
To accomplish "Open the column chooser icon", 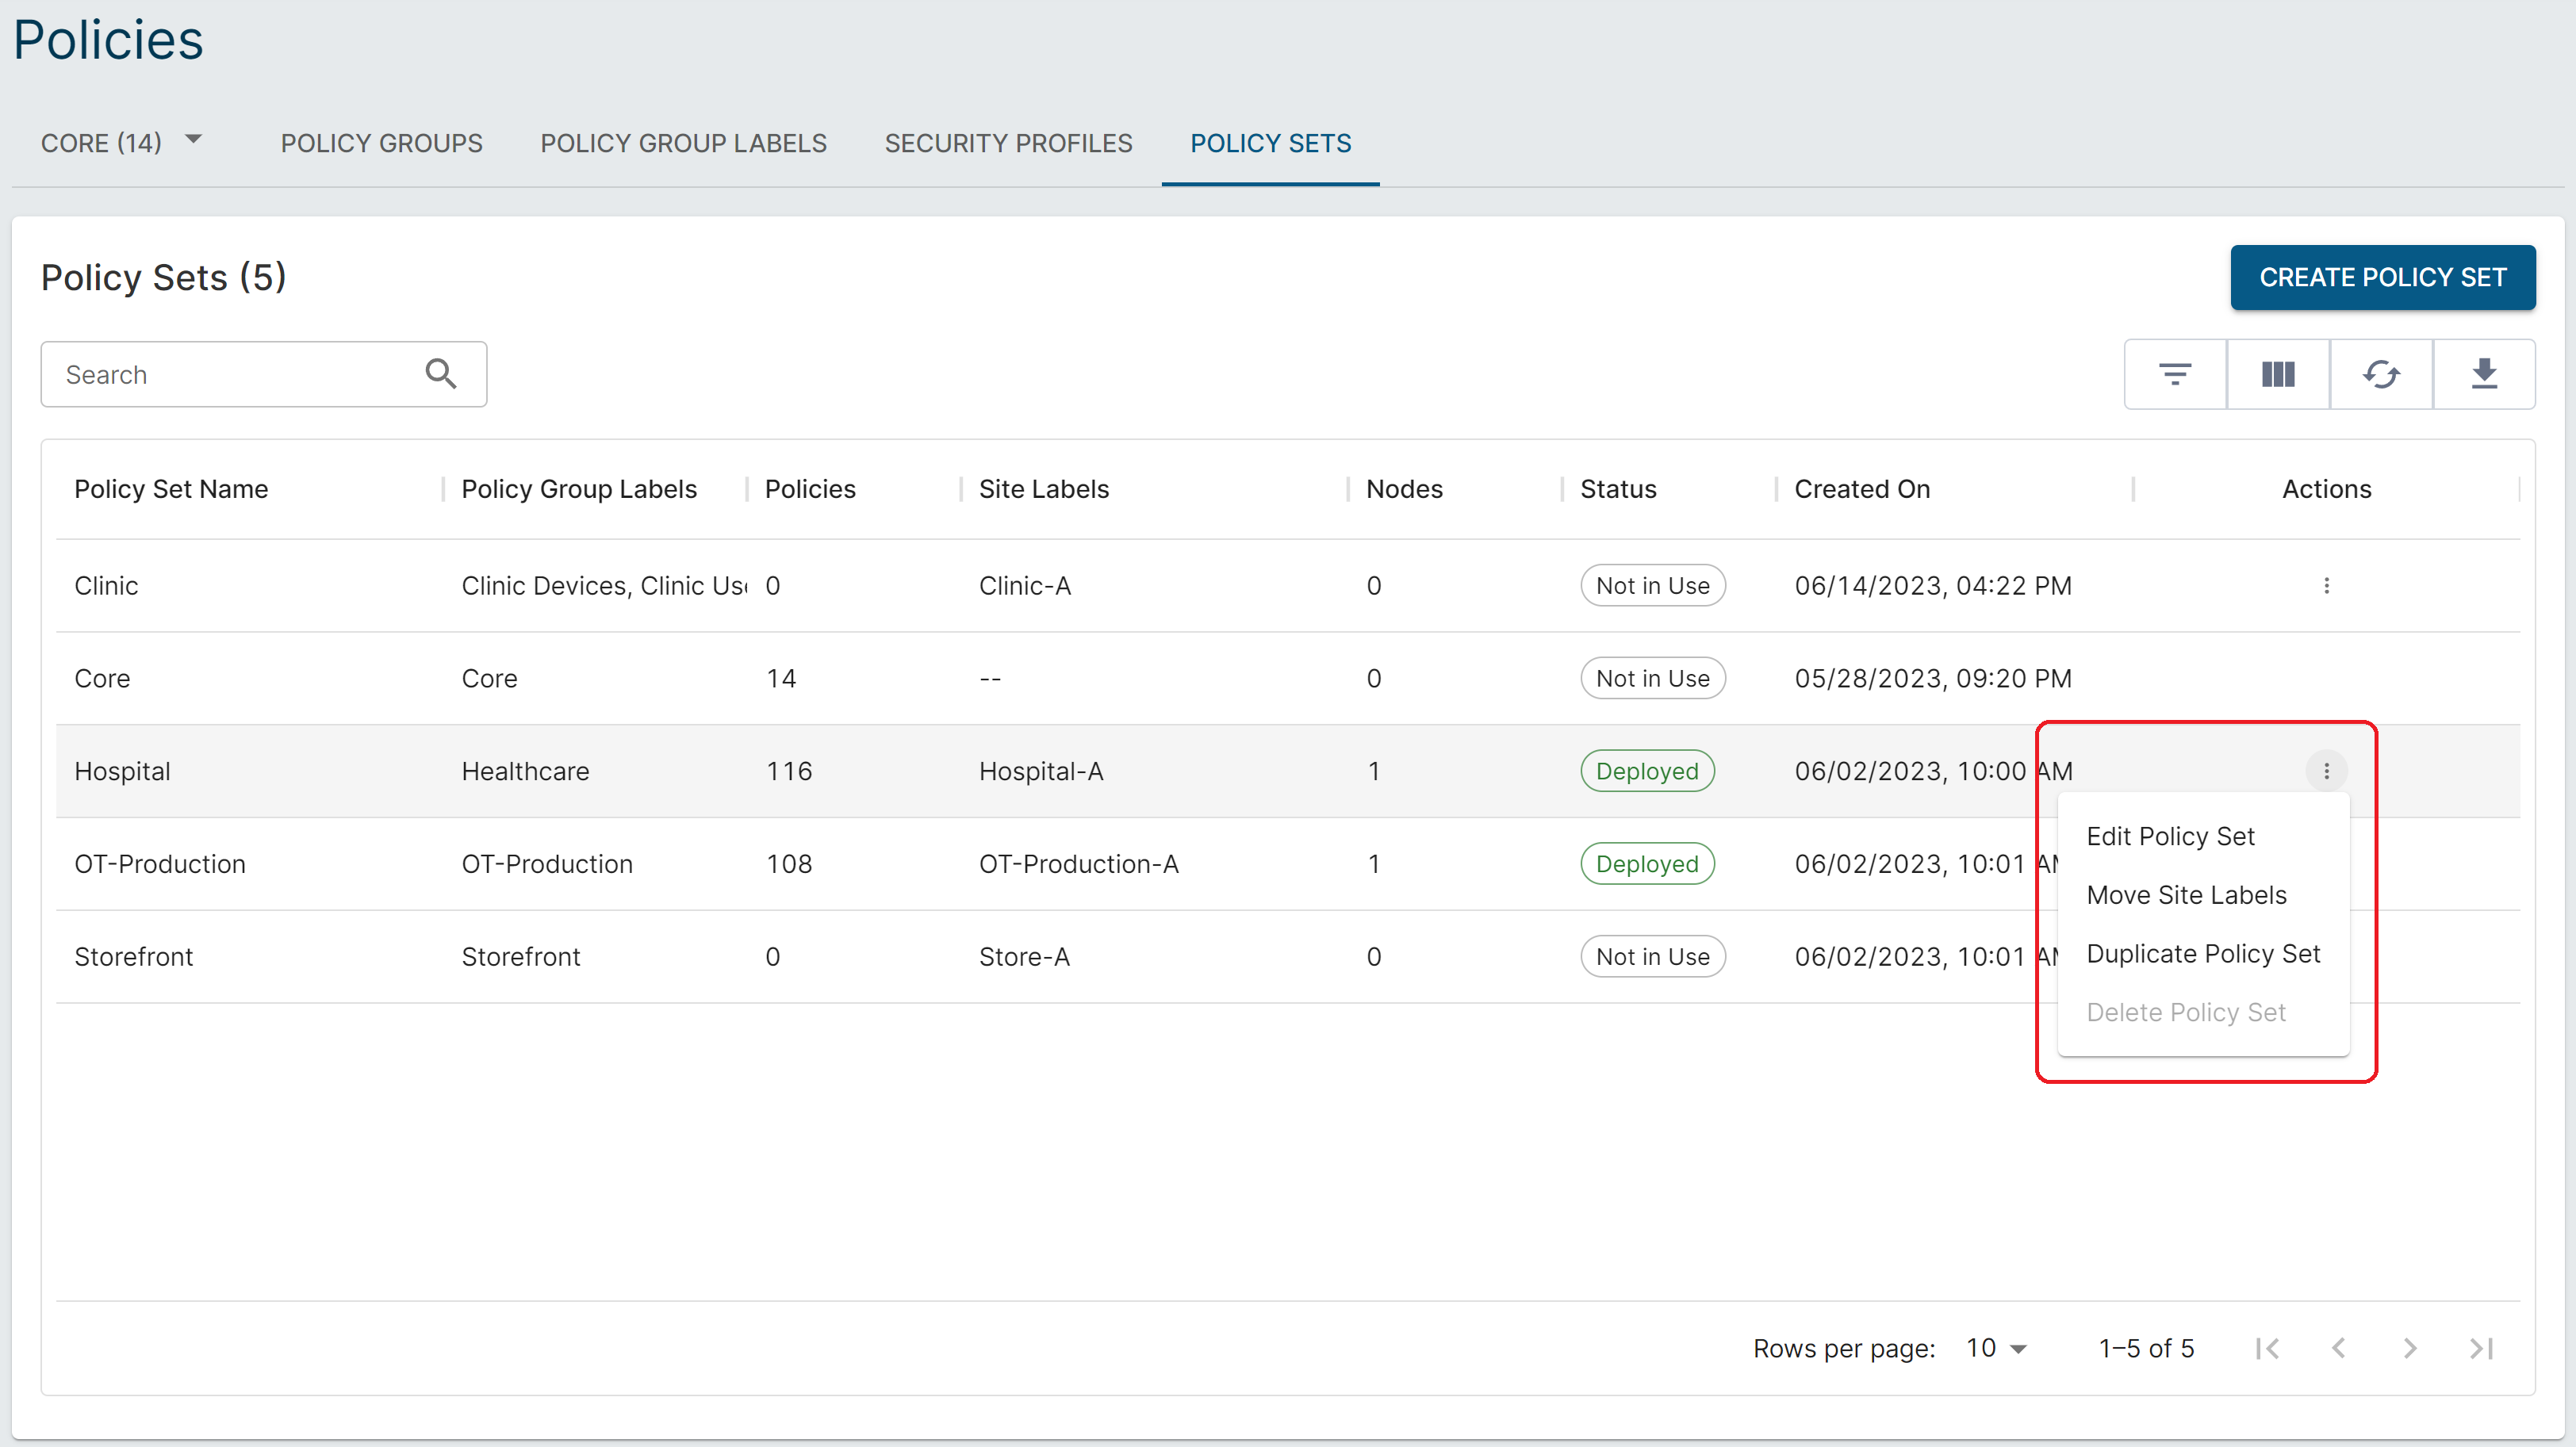I will tap(2278, 374).
